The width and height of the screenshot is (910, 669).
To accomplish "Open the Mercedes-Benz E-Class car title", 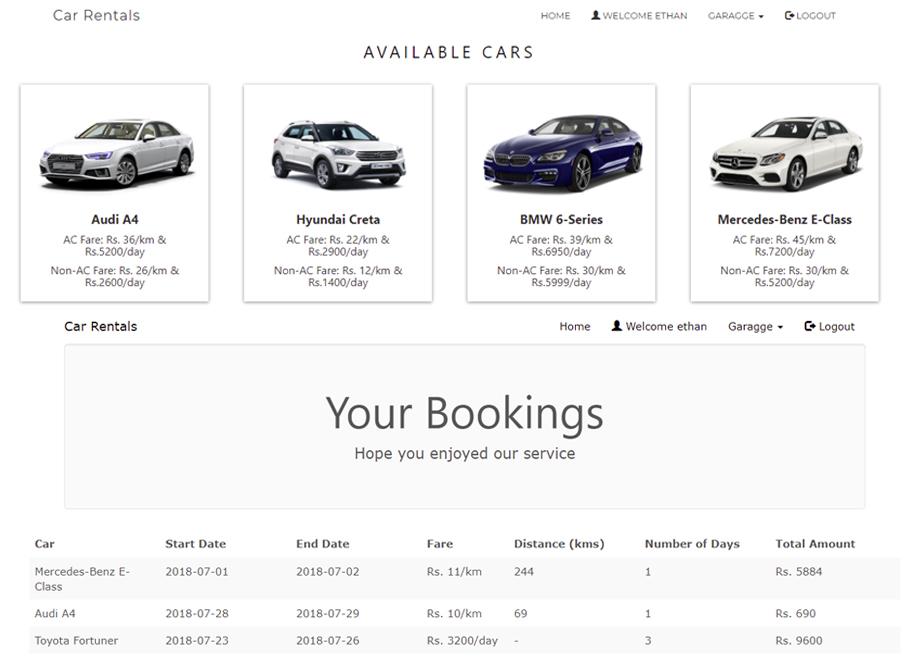I will 785,219.
